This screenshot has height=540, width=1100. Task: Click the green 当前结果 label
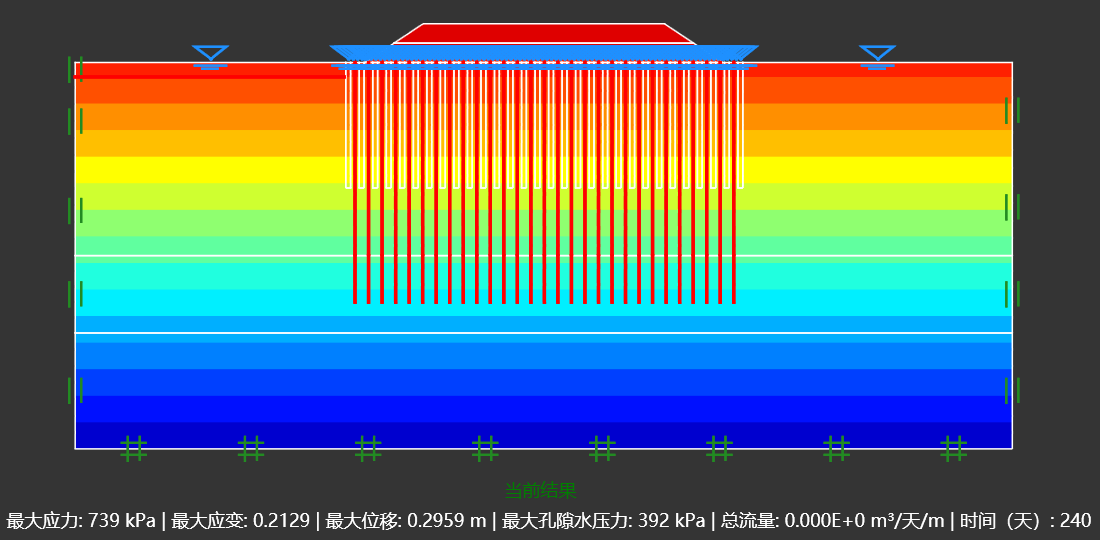click(x=541, y=490)
